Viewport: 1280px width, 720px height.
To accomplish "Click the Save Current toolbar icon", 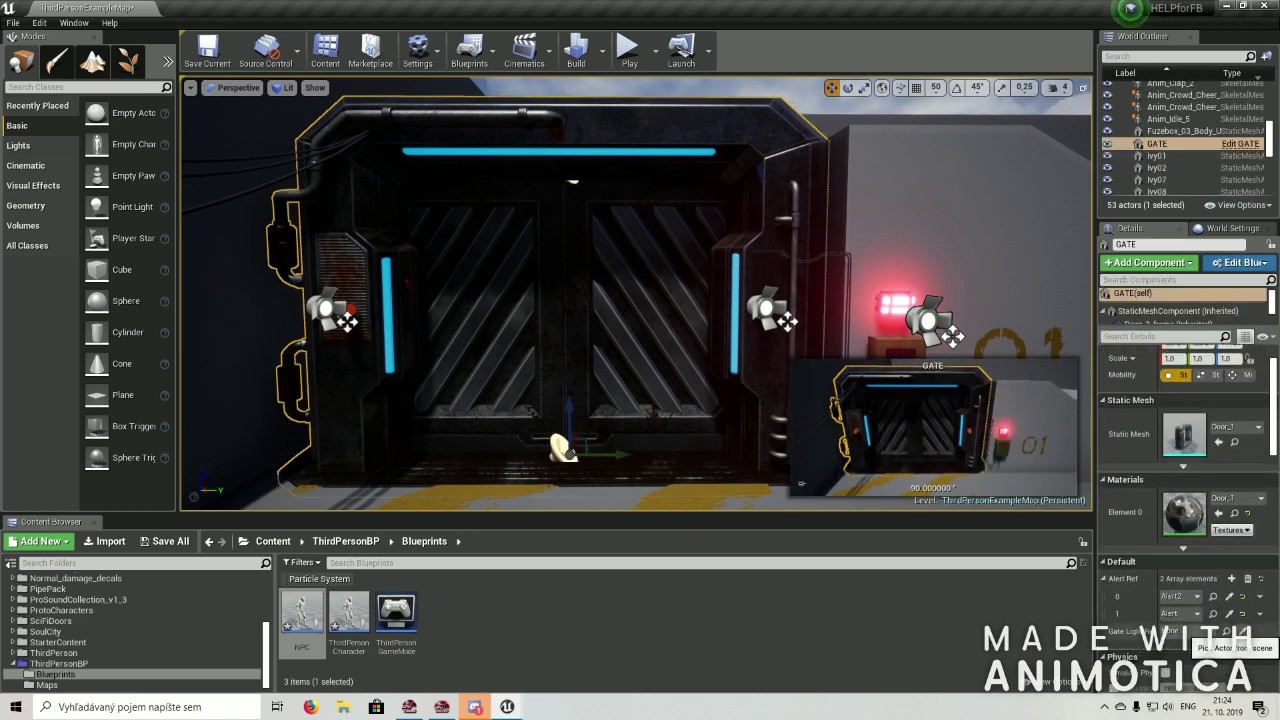I will pyautogui.click(x=207, y=51).
